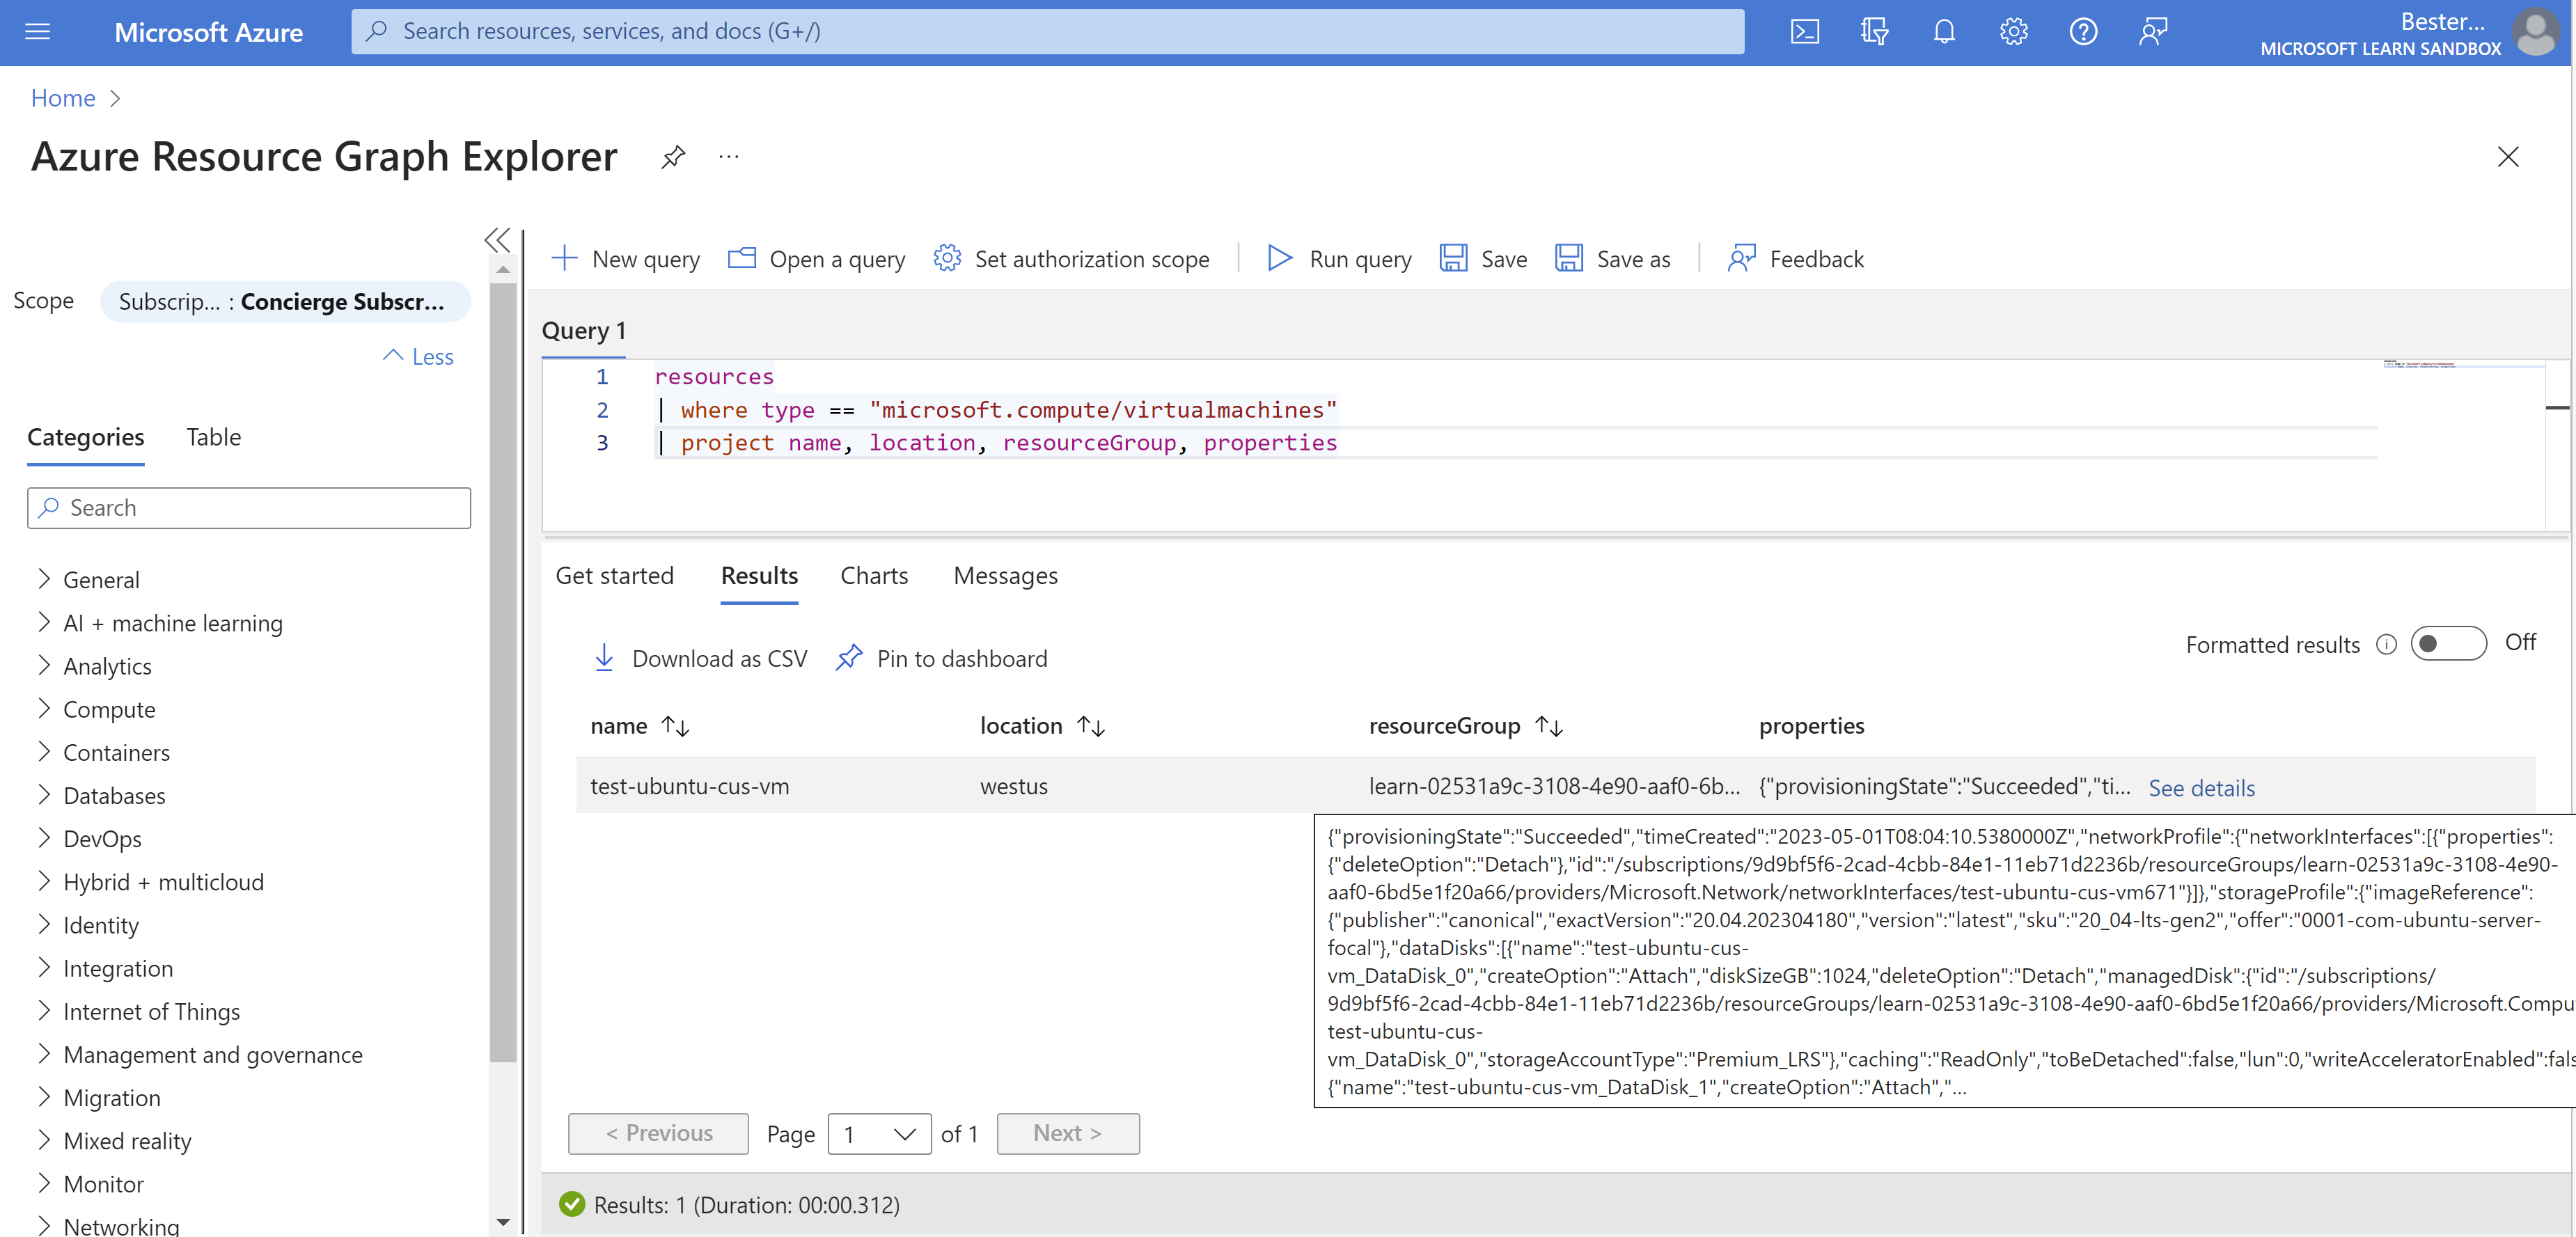Screen dimensions: 2576x1237
Task: Sort by the resourceGroup column
Action: pyautogui.click(x=1466, y=726)
